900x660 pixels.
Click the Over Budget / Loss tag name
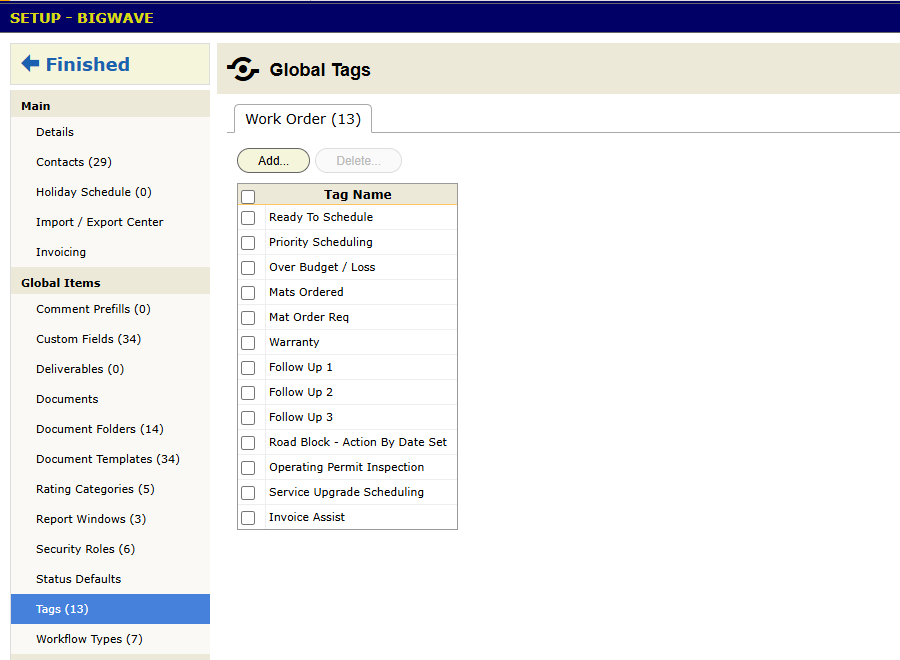[x=322, y=267]
